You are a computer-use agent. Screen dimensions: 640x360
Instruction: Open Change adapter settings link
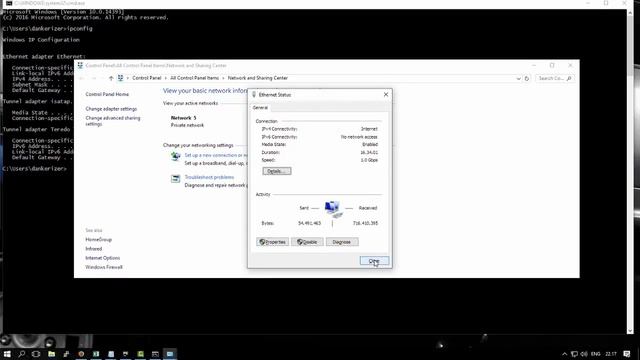pyautogui.click(x=111, y=109)
